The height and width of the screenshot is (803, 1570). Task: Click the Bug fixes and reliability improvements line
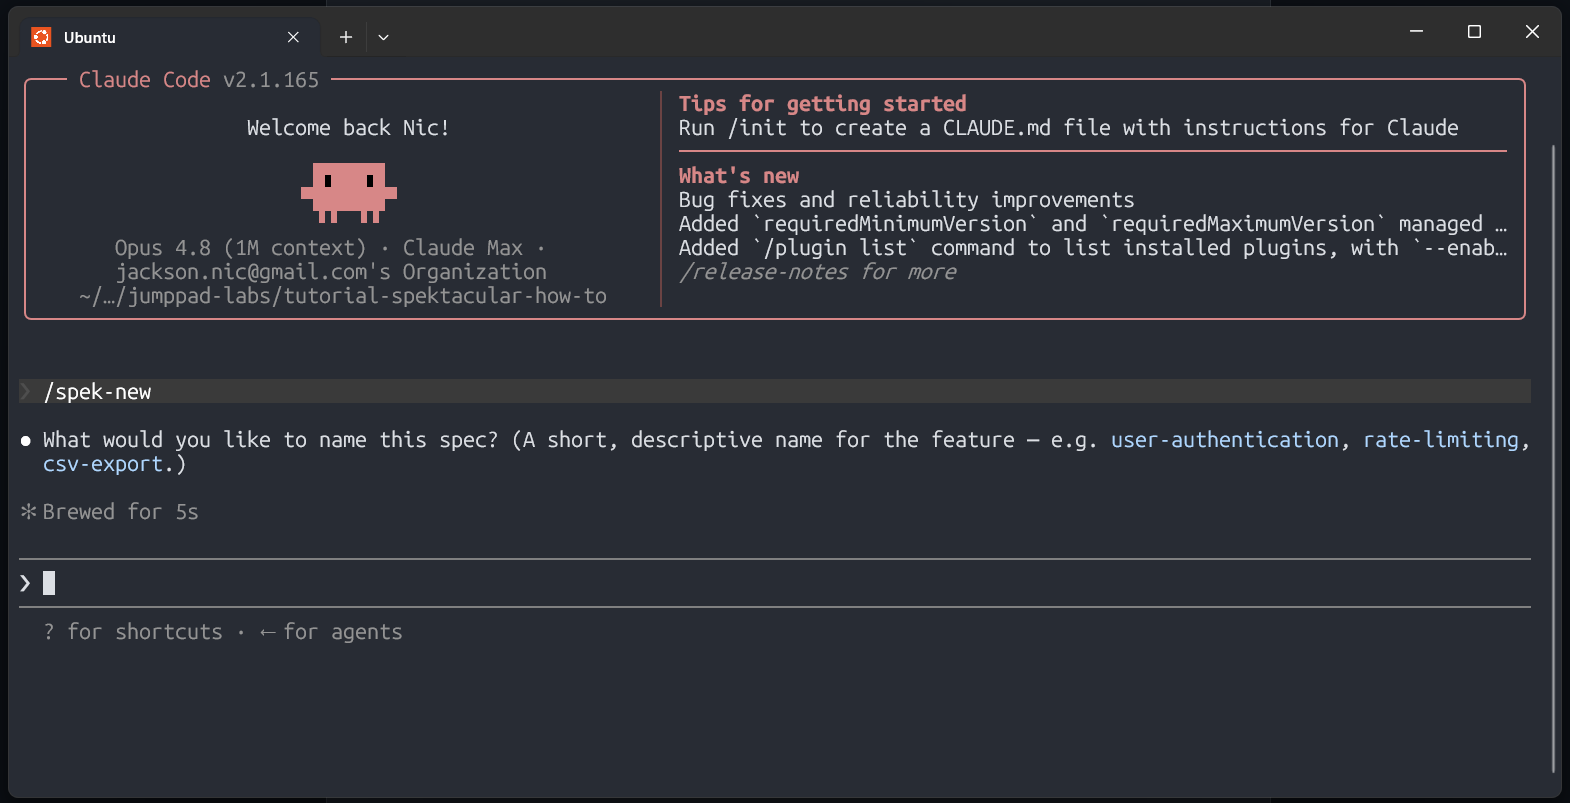click(907, 200)
